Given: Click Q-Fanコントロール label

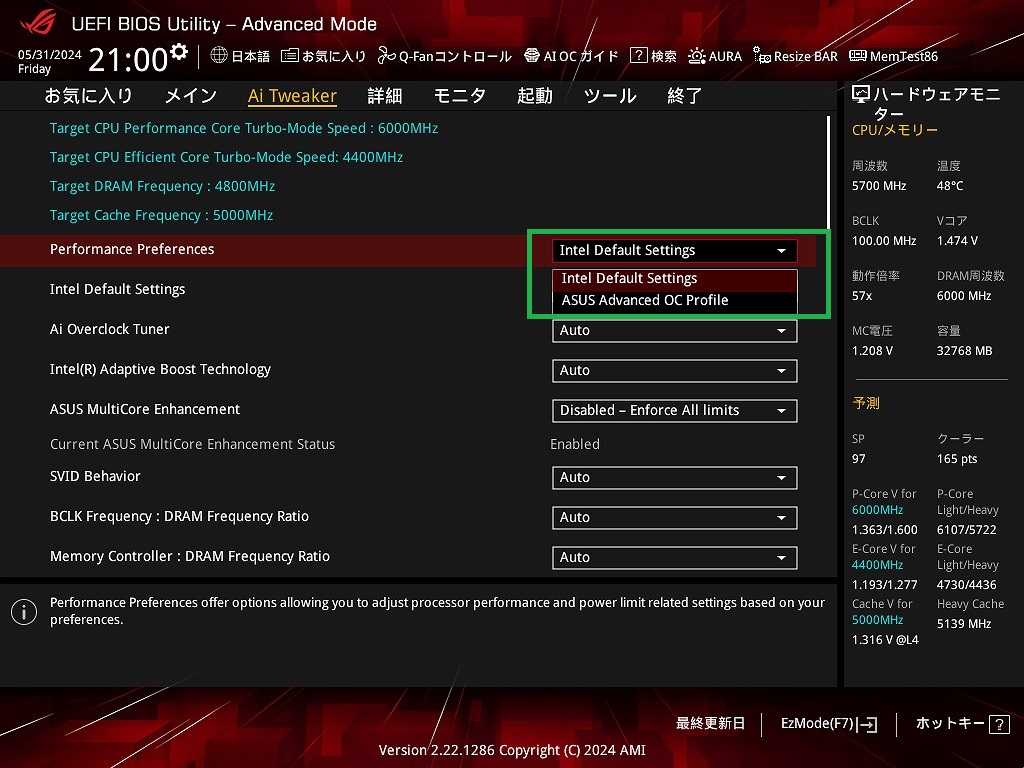Looking at the screenshot, I should 455,56.
